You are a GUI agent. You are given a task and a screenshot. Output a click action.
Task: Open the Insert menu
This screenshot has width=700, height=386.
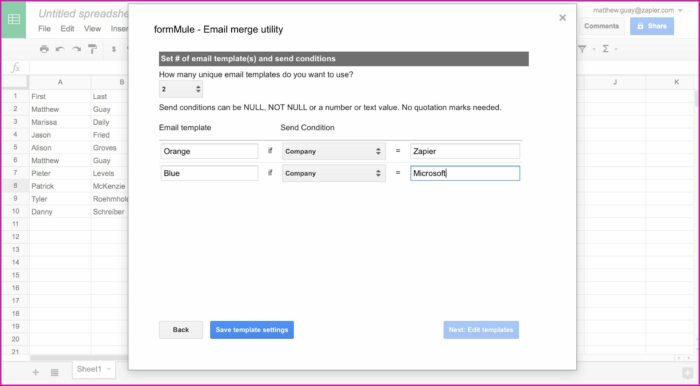click(119, 29)
